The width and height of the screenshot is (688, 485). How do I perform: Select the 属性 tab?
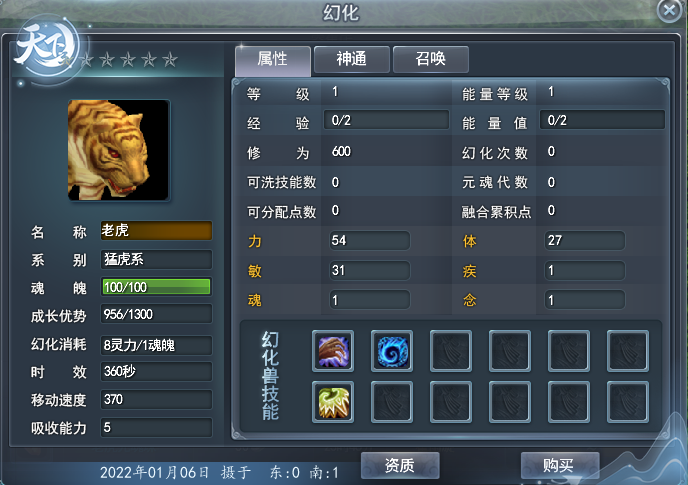(273, 60)
